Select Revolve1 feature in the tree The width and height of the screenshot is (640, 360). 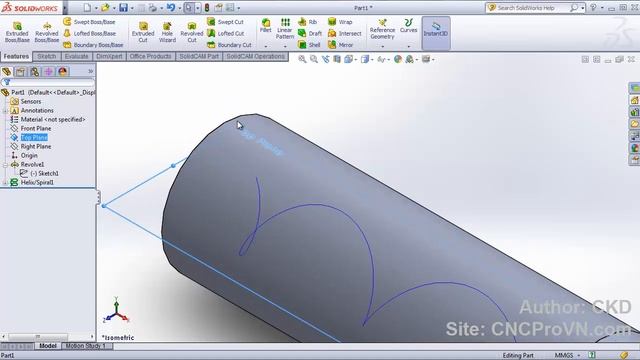pos(32,164)
